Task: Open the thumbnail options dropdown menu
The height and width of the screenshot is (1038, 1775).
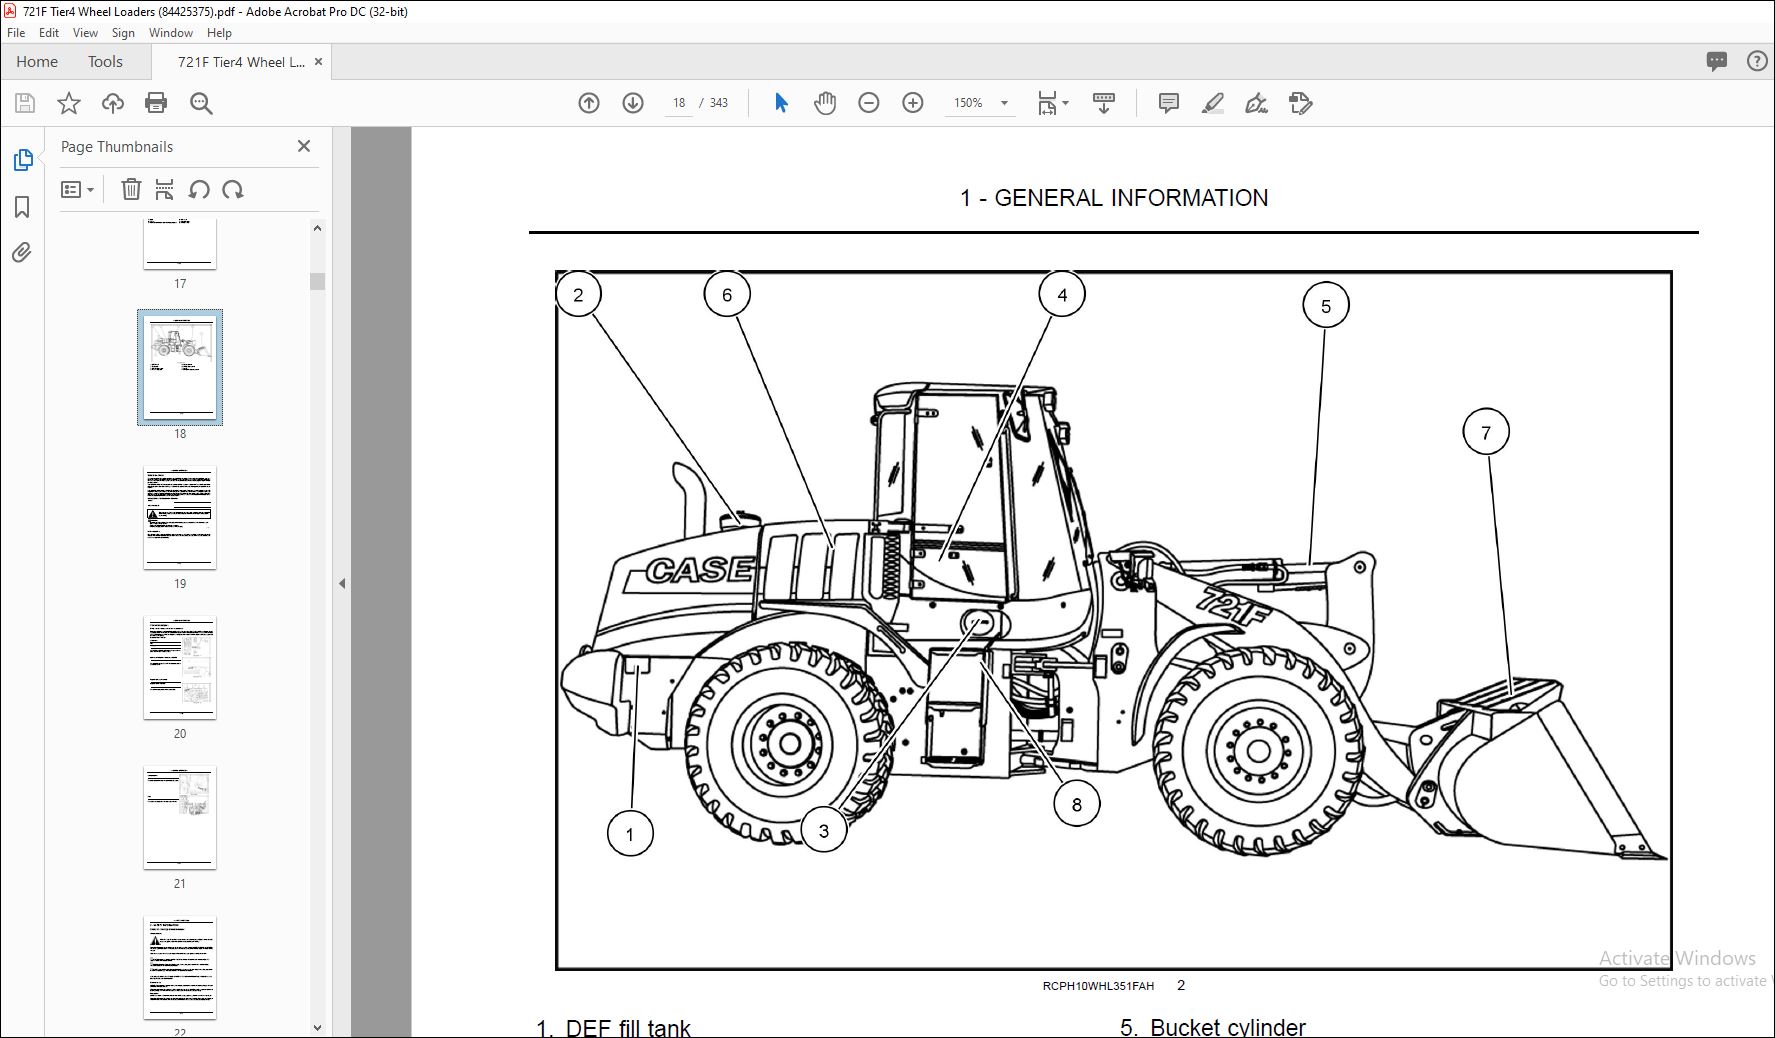Action: [x=77, y=189]
